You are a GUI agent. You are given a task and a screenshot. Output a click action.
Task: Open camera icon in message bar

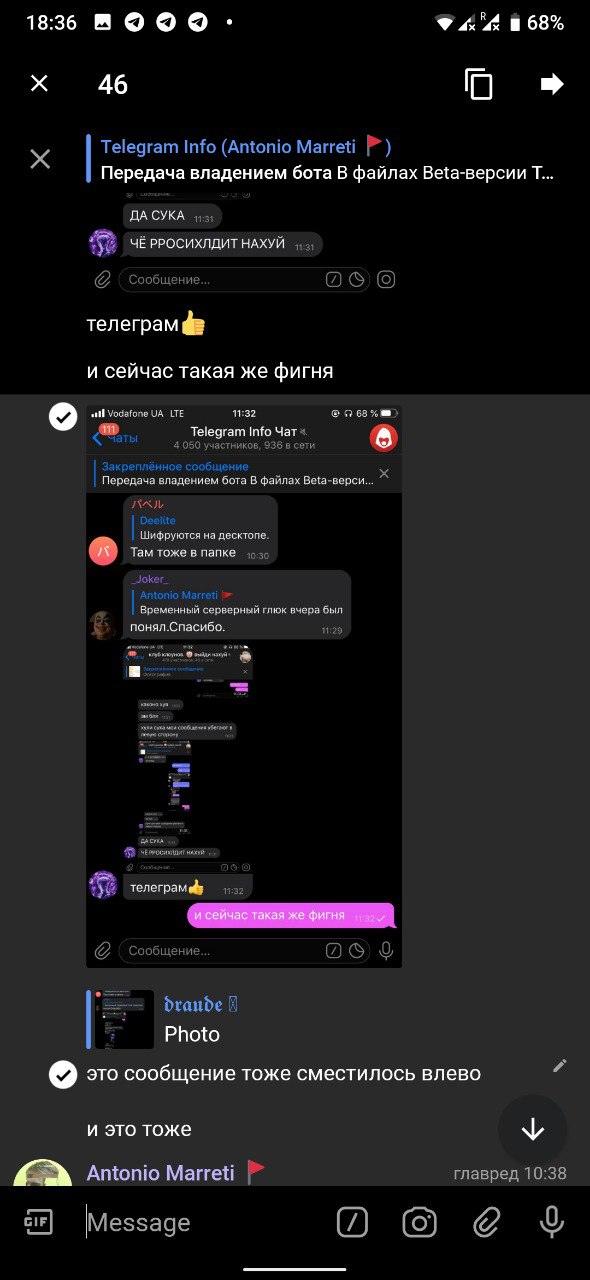(x=420, y=1222)
